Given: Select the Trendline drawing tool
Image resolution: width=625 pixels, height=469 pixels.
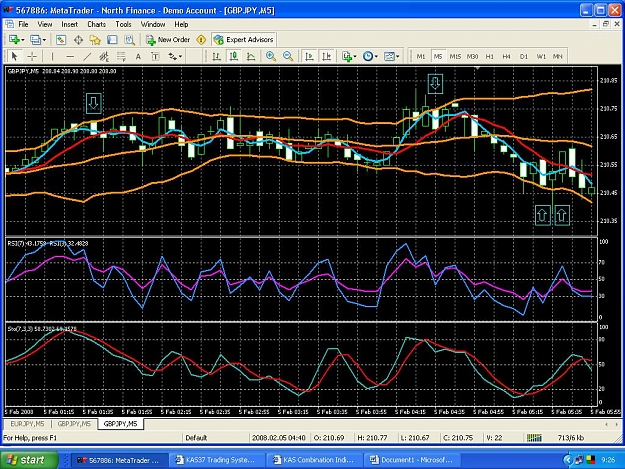Looking at the screenshot, I should tap(87, 56).
